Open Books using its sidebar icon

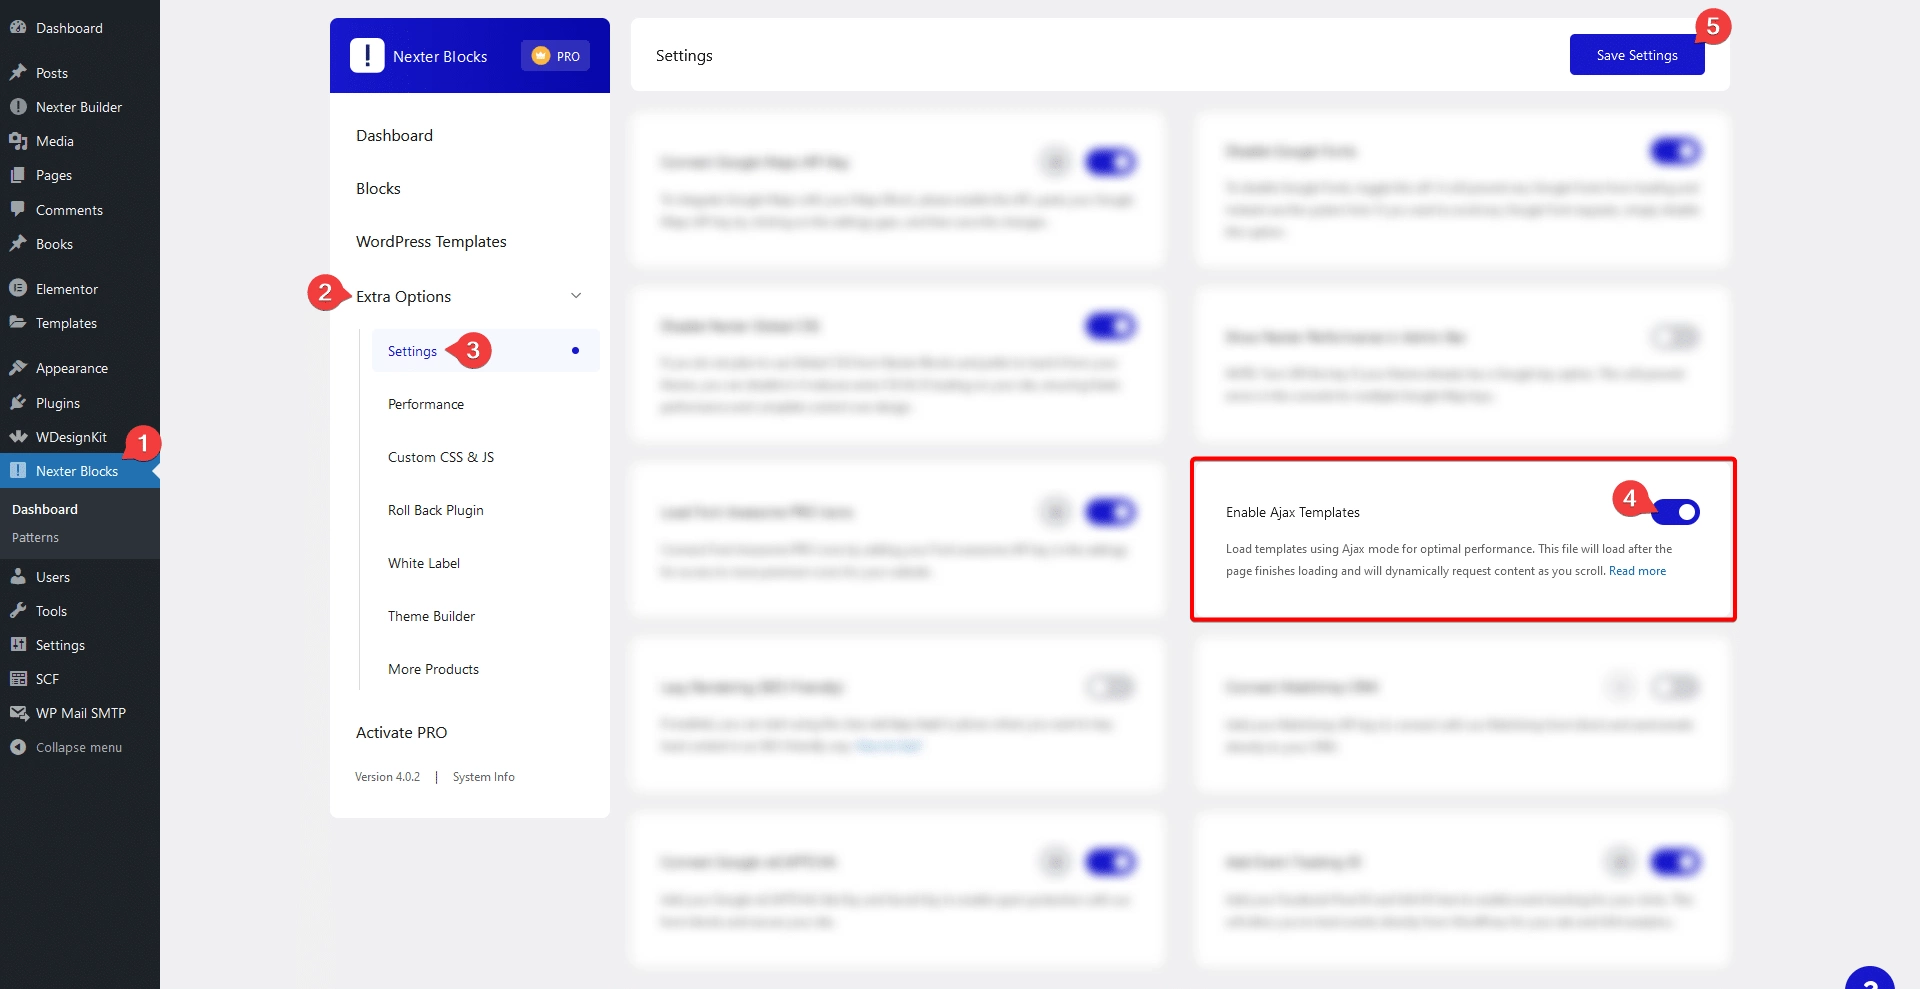(18, 244)
